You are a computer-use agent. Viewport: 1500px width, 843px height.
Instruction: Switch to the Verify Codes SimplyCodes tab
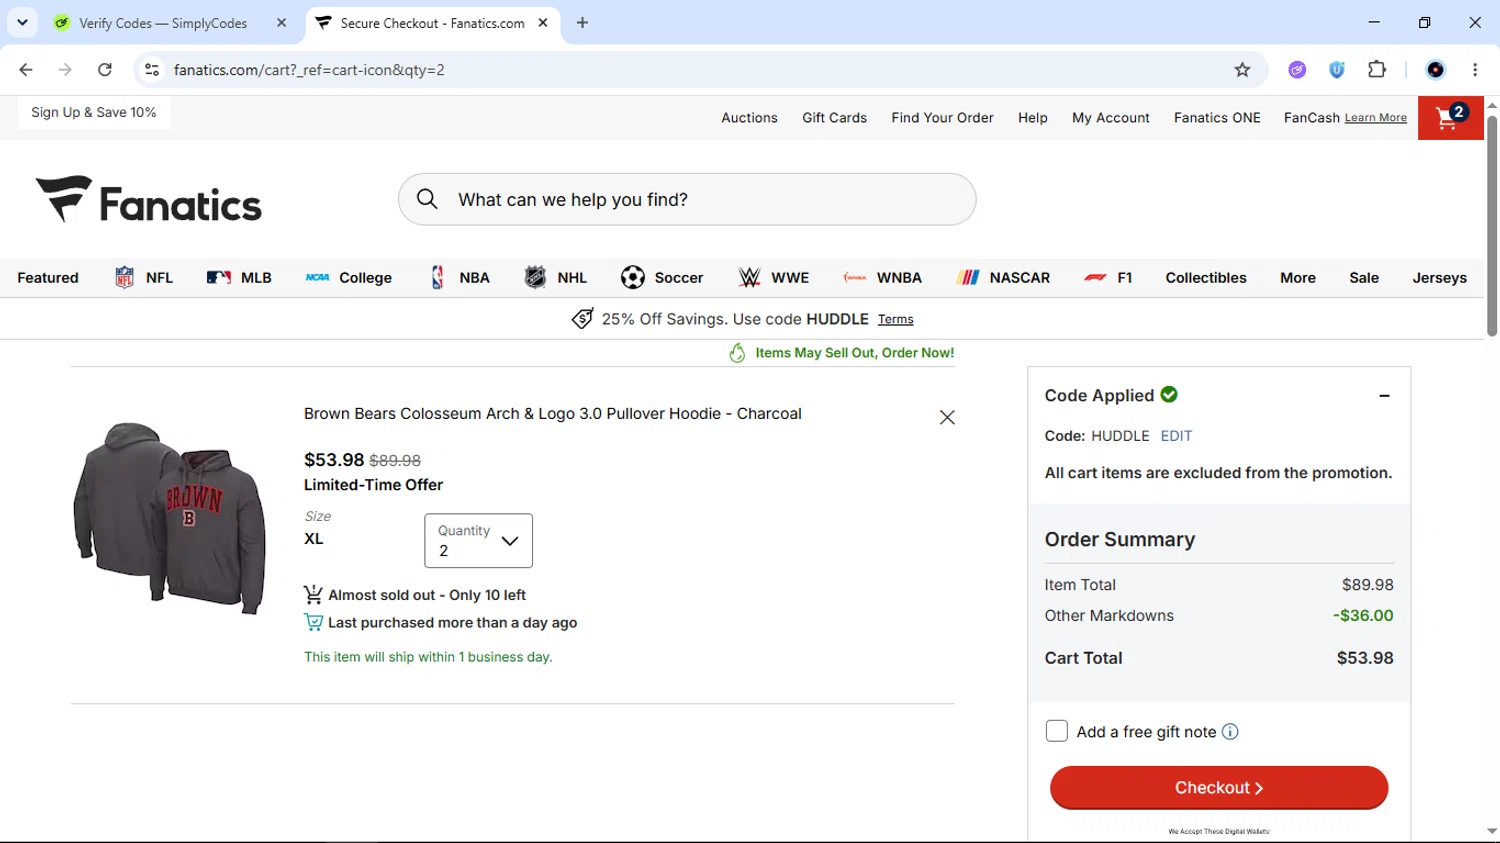(163, 23)
